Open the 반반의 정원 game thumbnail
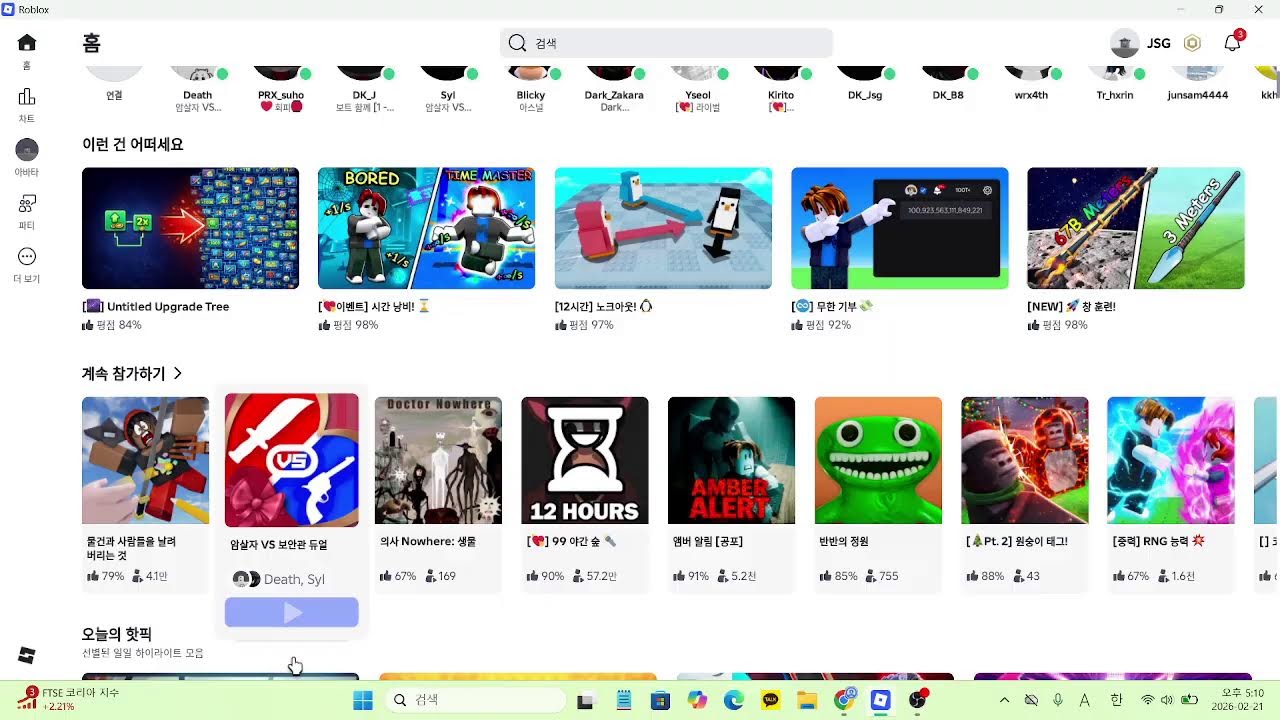Screen dimensions: 1280x720 click(x=878, y=460)
